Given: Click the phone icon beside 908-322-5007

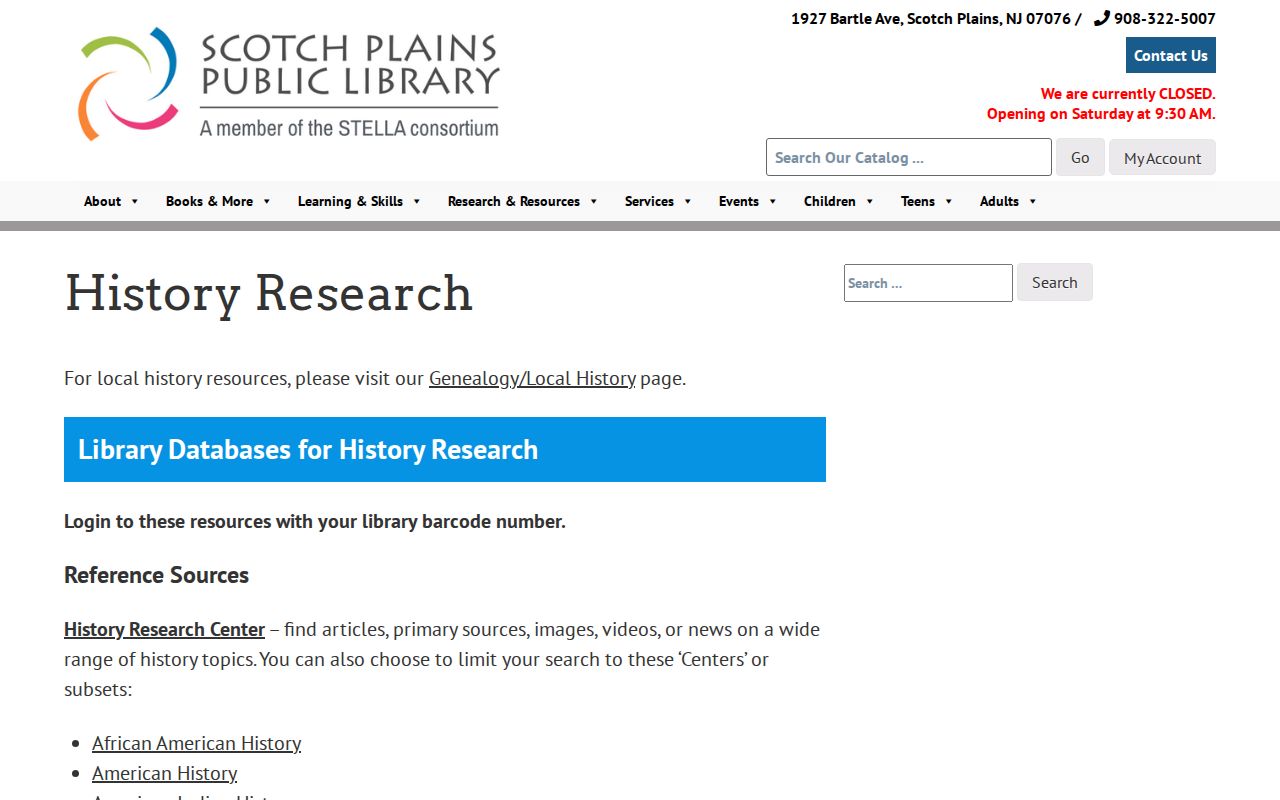Looking at the screenshot, I should (1102, 18).
